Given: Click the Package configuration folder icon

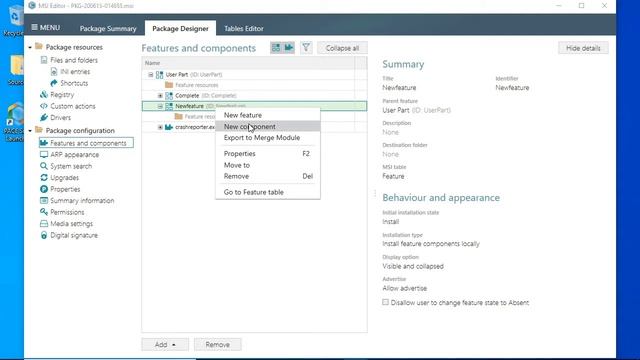Looking at the screenshot, I should (x=39, y=130).
